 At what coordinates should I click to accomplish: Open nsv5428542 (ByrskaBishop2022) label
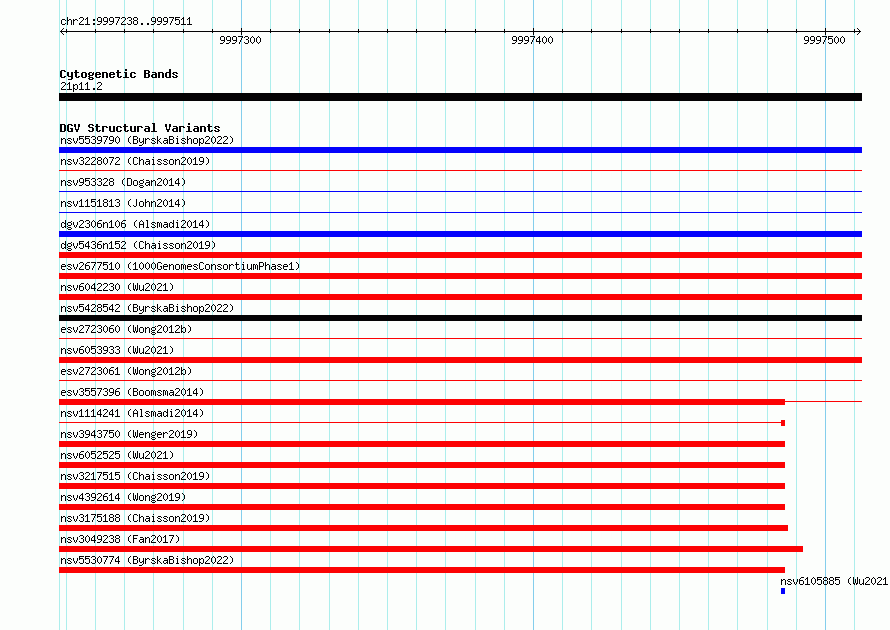tap(147, 308)
